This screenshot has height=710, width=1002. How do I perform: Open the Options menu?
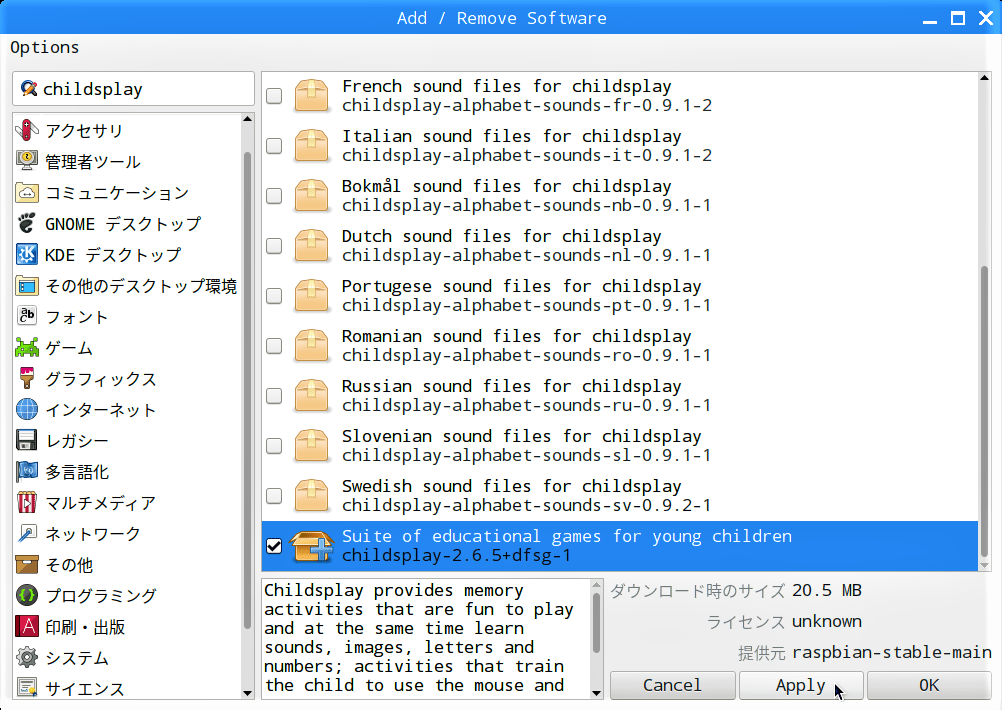click(45, 47)
